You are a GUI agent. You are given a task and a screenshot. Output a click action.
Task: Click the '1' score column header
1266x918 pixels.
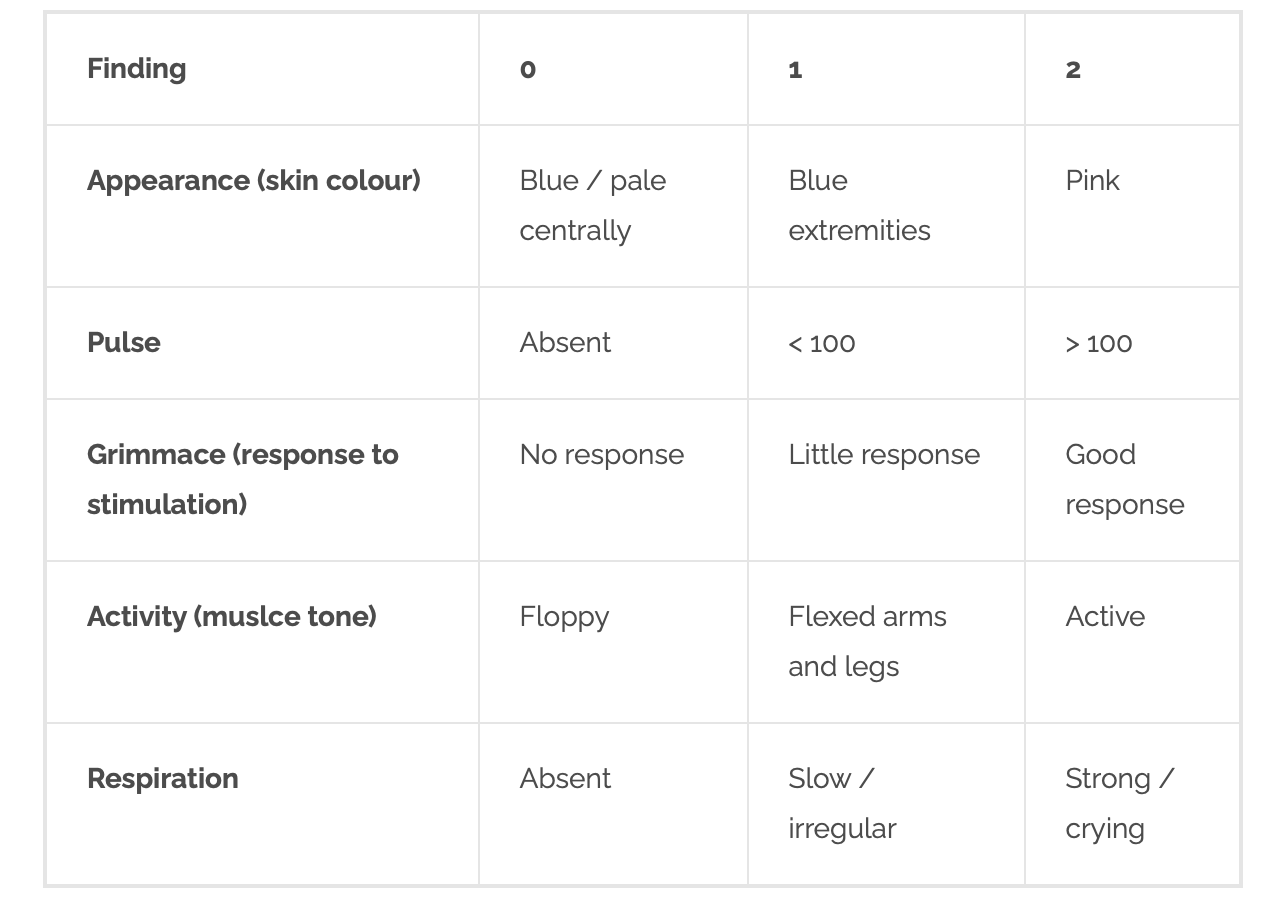coord(795,69)
